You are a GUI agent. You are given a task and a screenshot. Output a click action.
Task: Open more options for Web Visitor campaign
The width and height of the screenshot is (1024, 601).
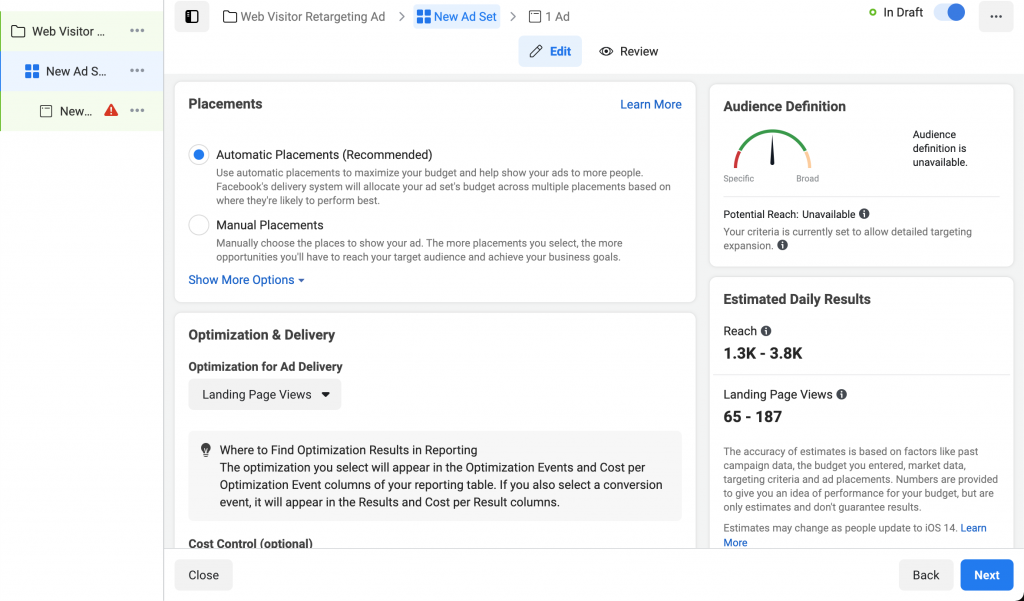[x=137, y=31]
